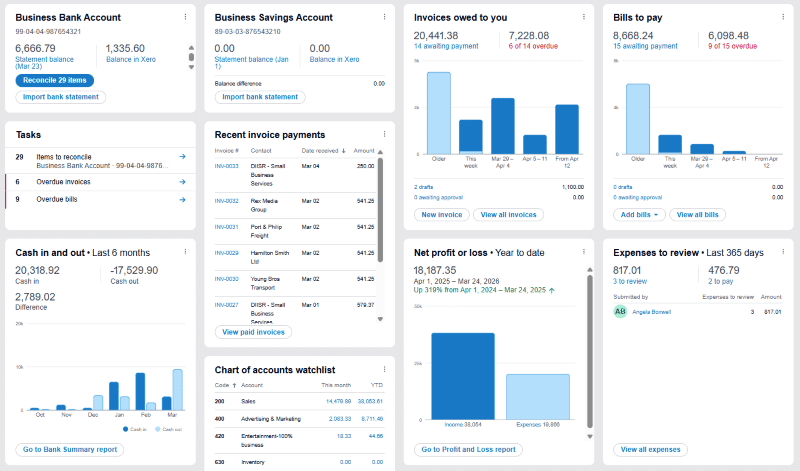Click the Mar 29 – Apr 4 invoices bar
Image resolution: width=800 pixels, height=471 pixels.
tap(503, 126)
